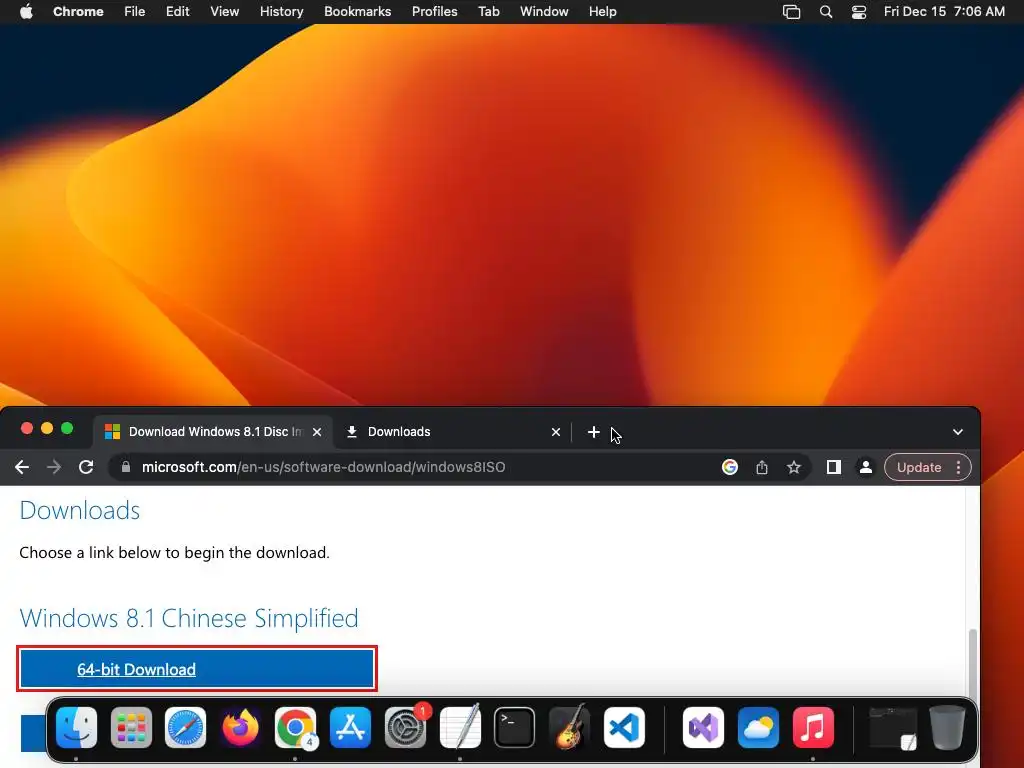The image size is (1024, 768).
Task: Click the forward navigation arrow
Action: pyautogui.click(x=54, y=467)
